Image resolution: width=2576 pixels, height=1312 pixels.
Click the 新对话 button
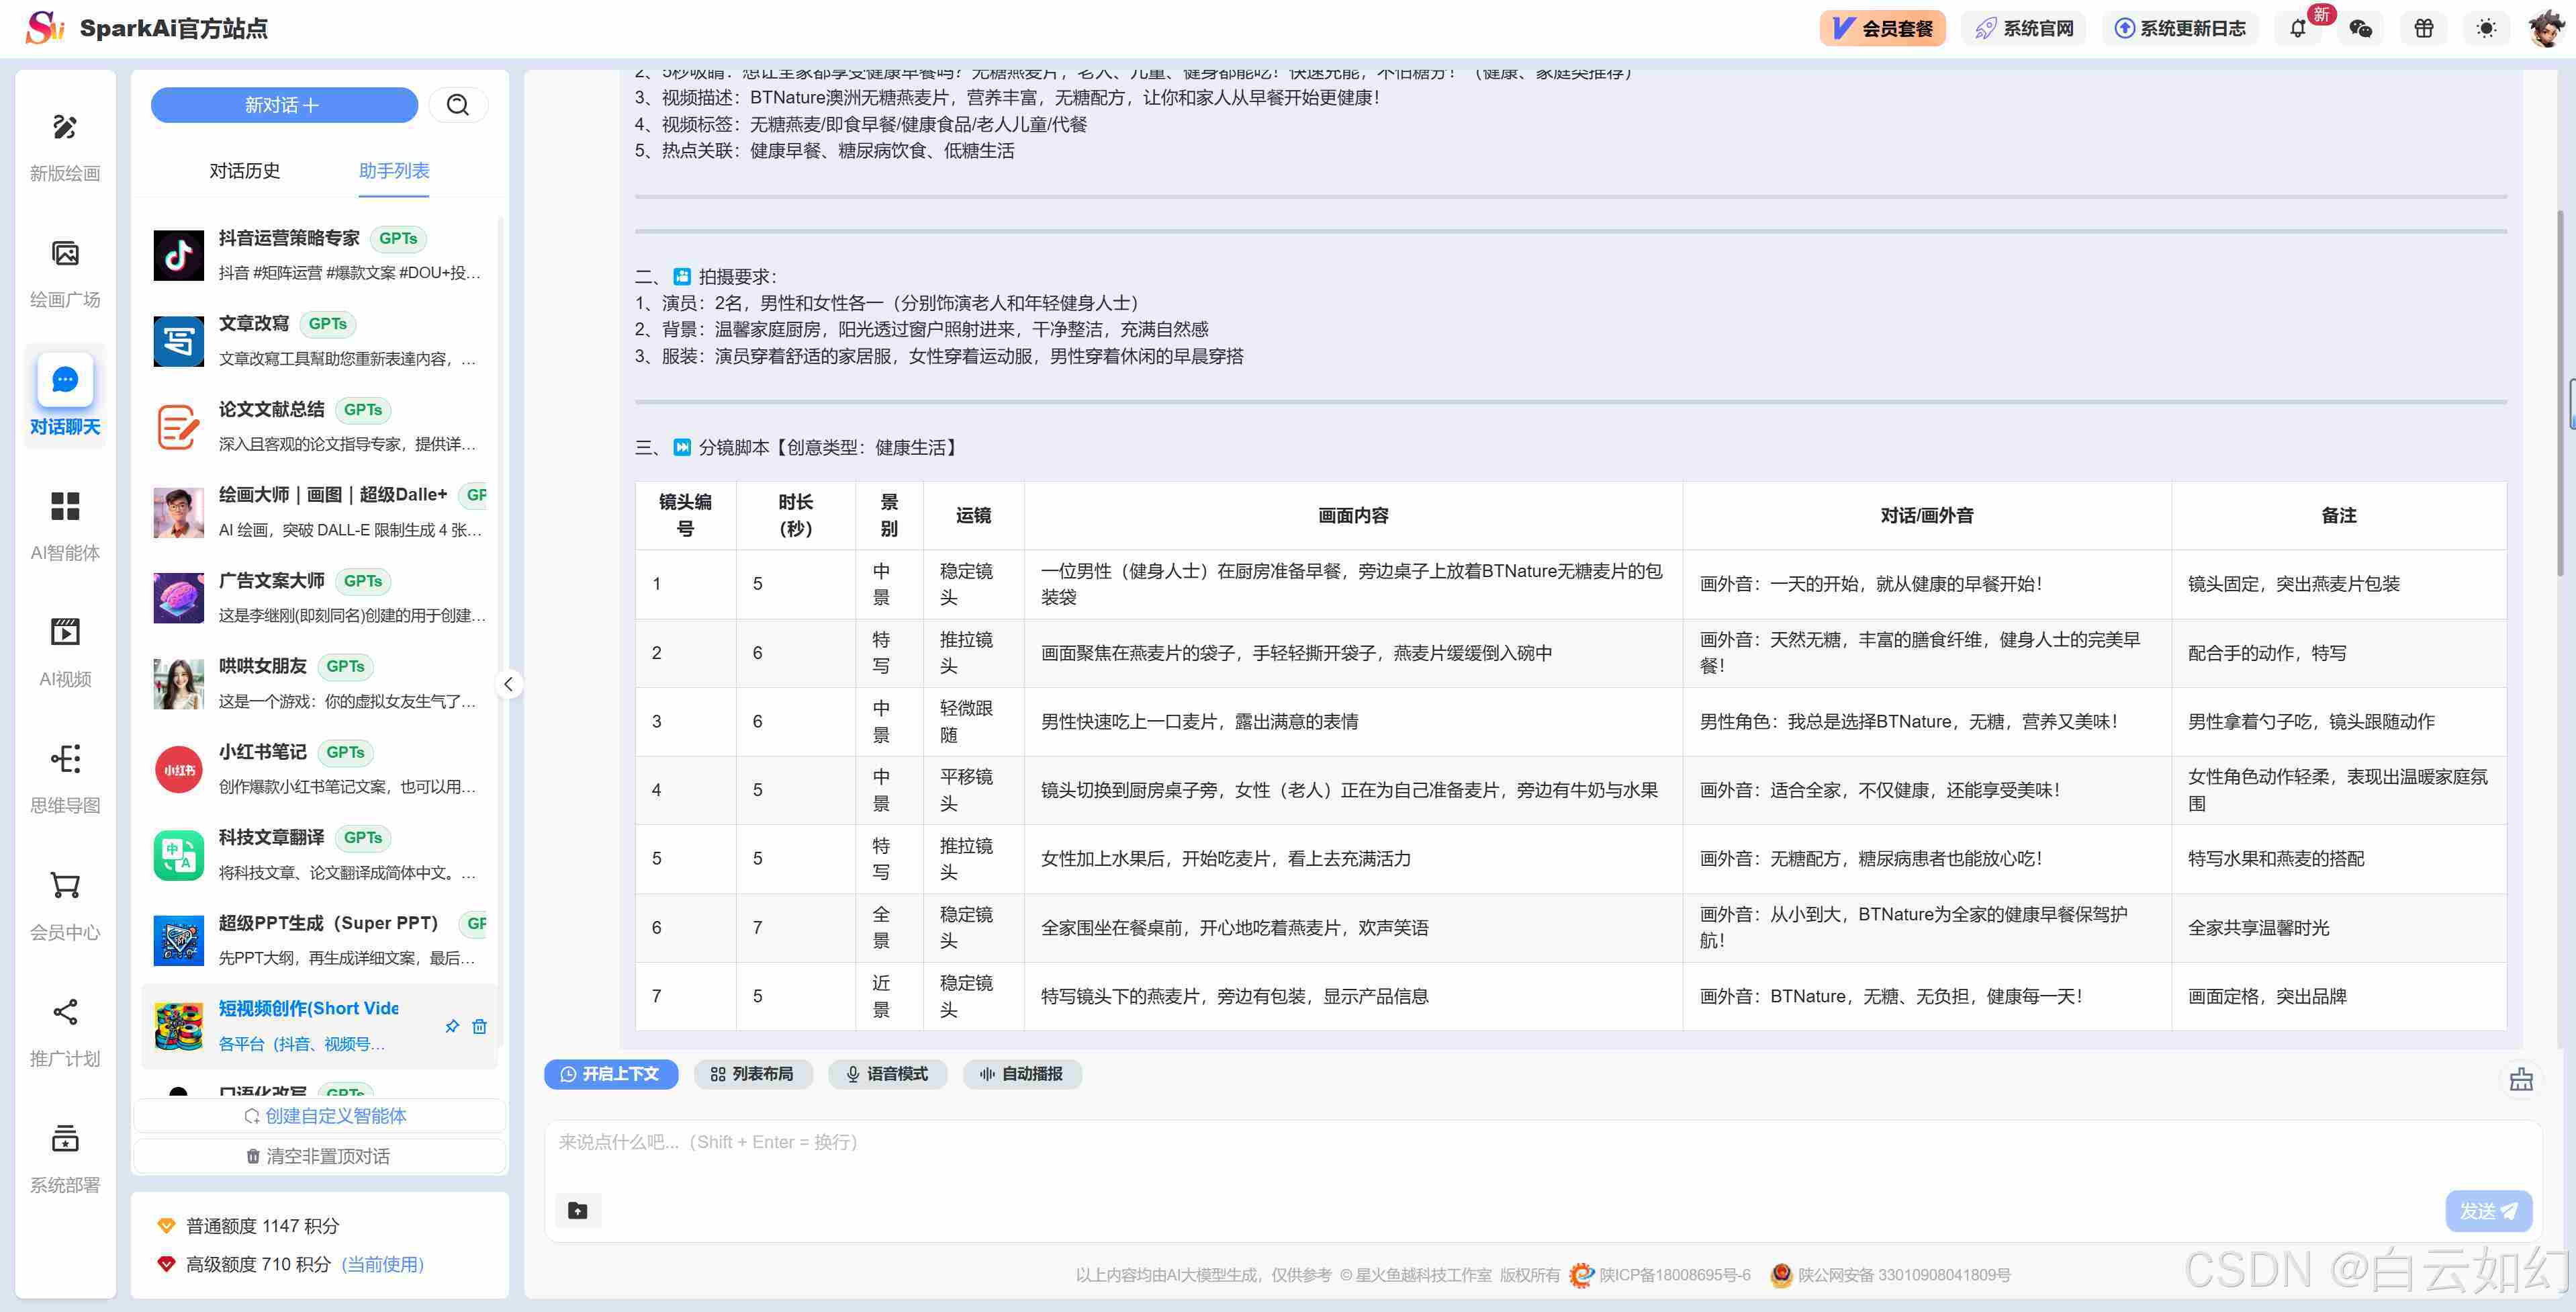click(284, 105)
